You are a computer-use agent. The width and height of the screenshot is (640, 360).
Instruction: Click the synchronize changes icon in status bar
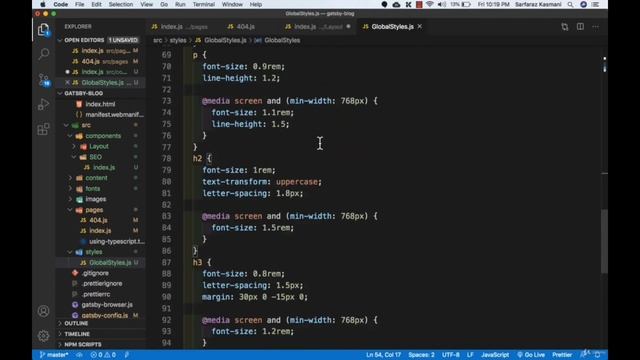coord(79,355)
